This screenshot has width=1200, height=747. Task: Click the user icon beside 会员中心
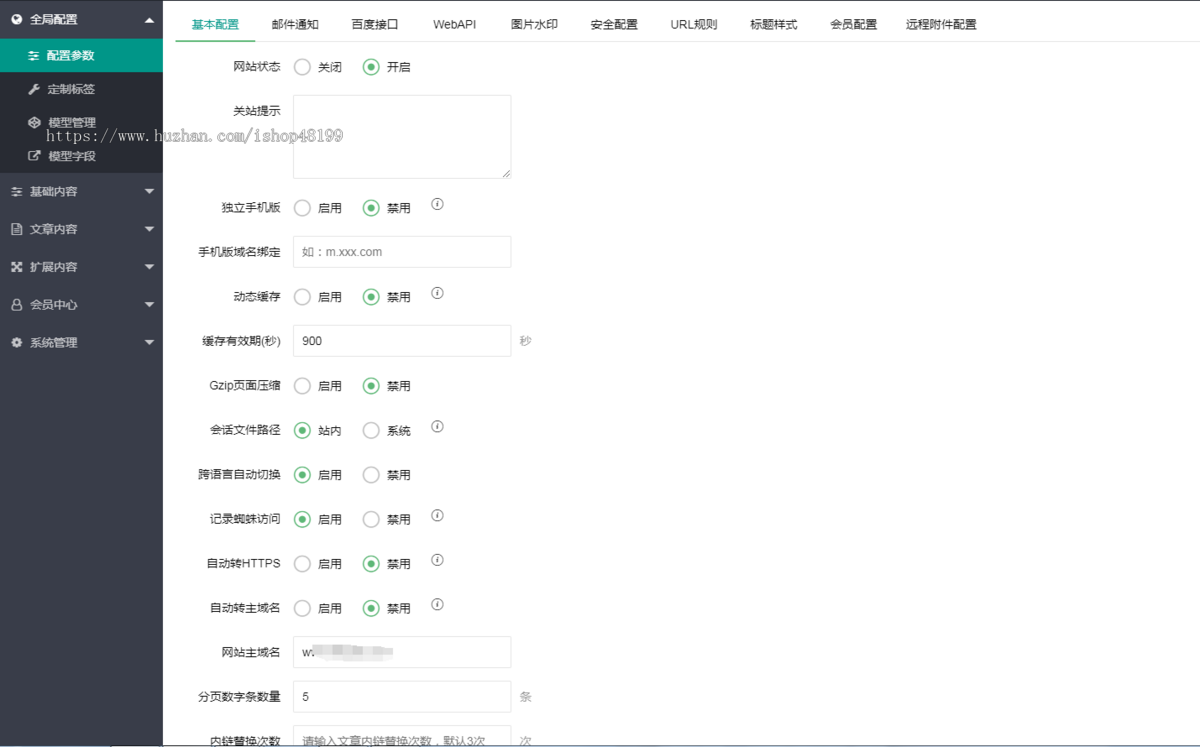(x=17, y=305)
